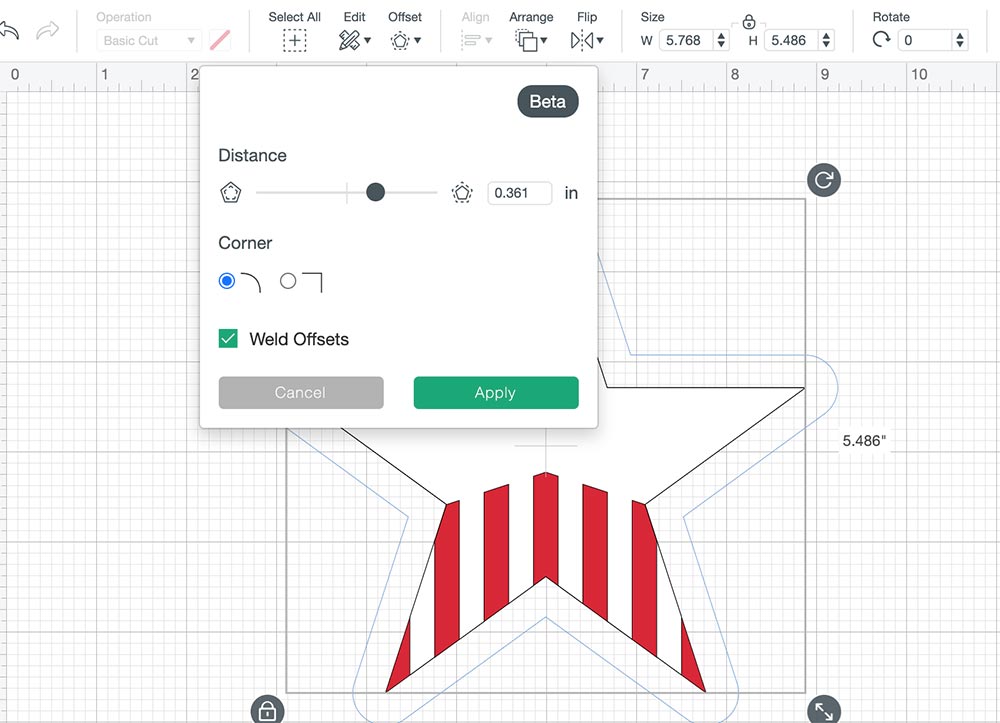Screen dimensions: 1000x723
Task: Click the Rotate icon in toolbar
Action: pos(881,40)
